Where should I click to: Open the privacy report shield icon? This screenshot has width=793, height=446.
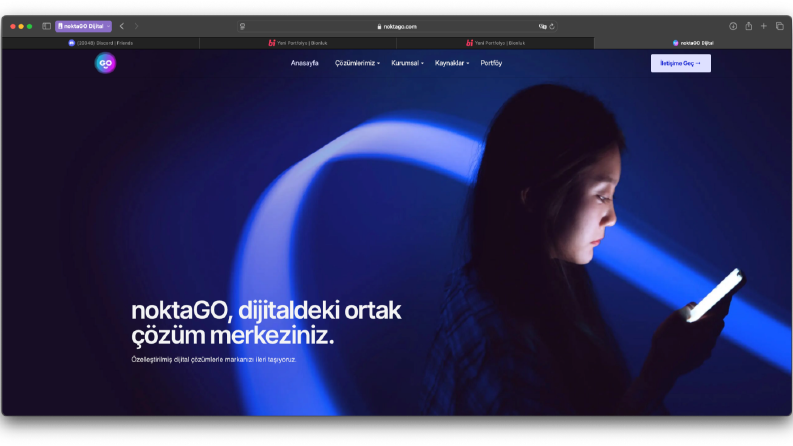[242, 26]
